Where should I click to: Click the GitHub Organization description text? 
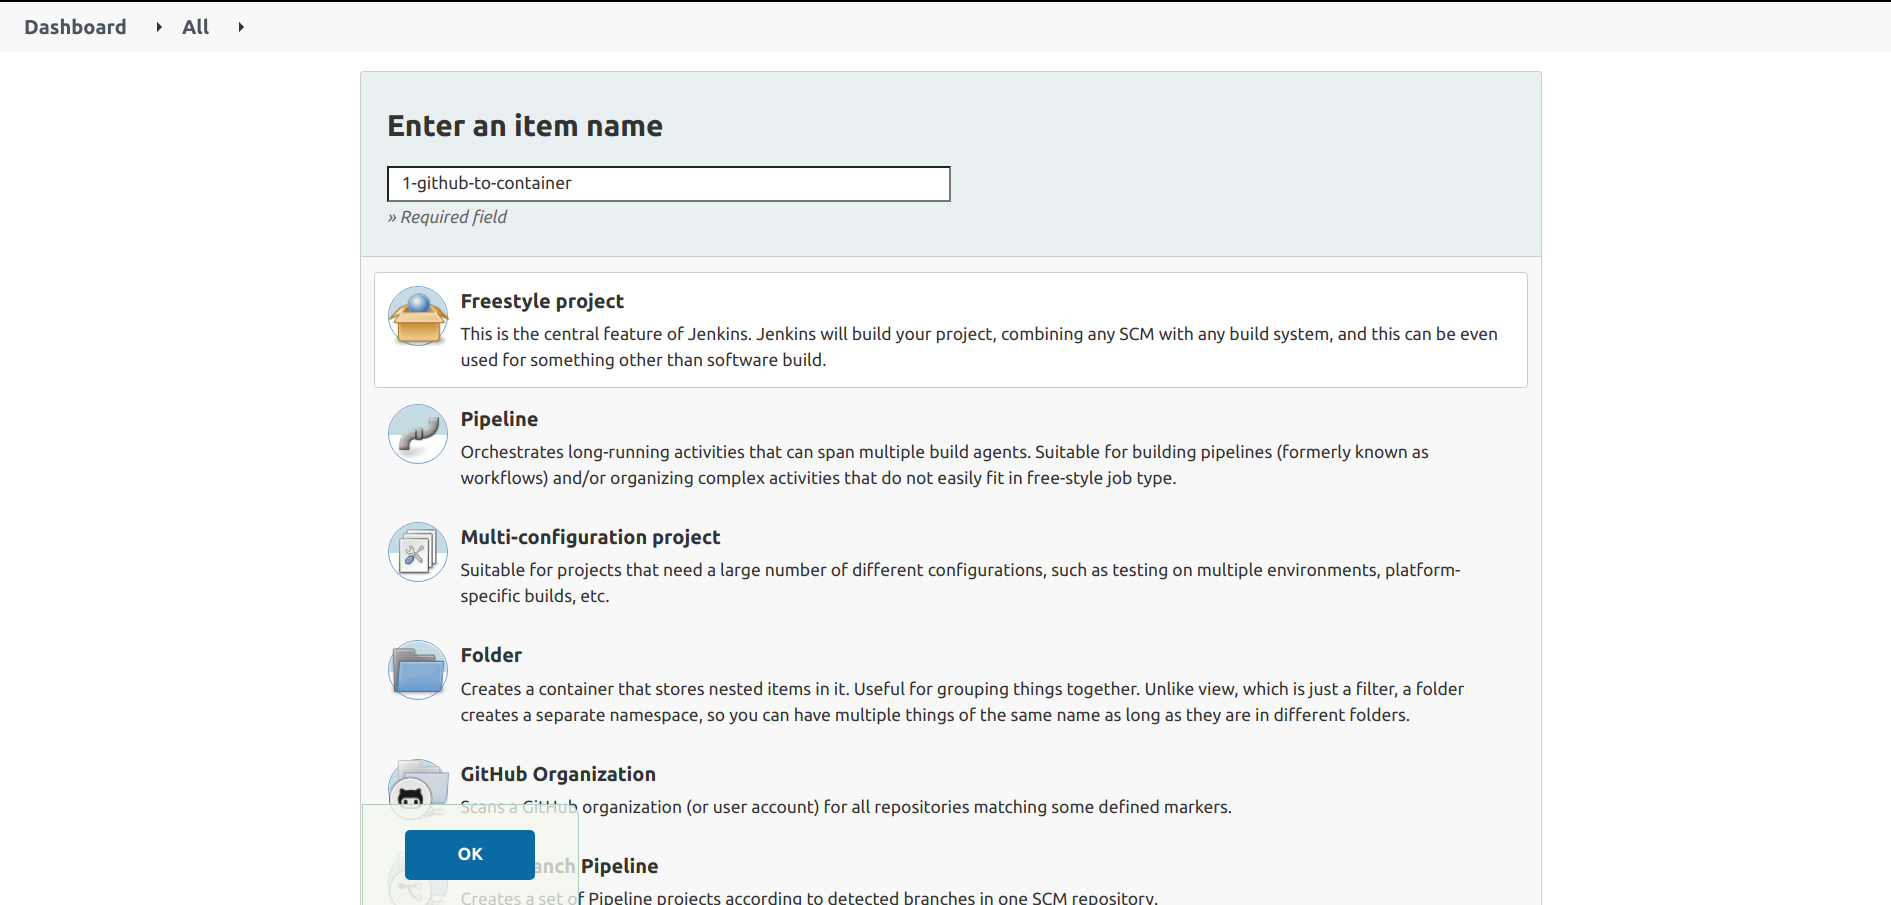click(846, 807)
